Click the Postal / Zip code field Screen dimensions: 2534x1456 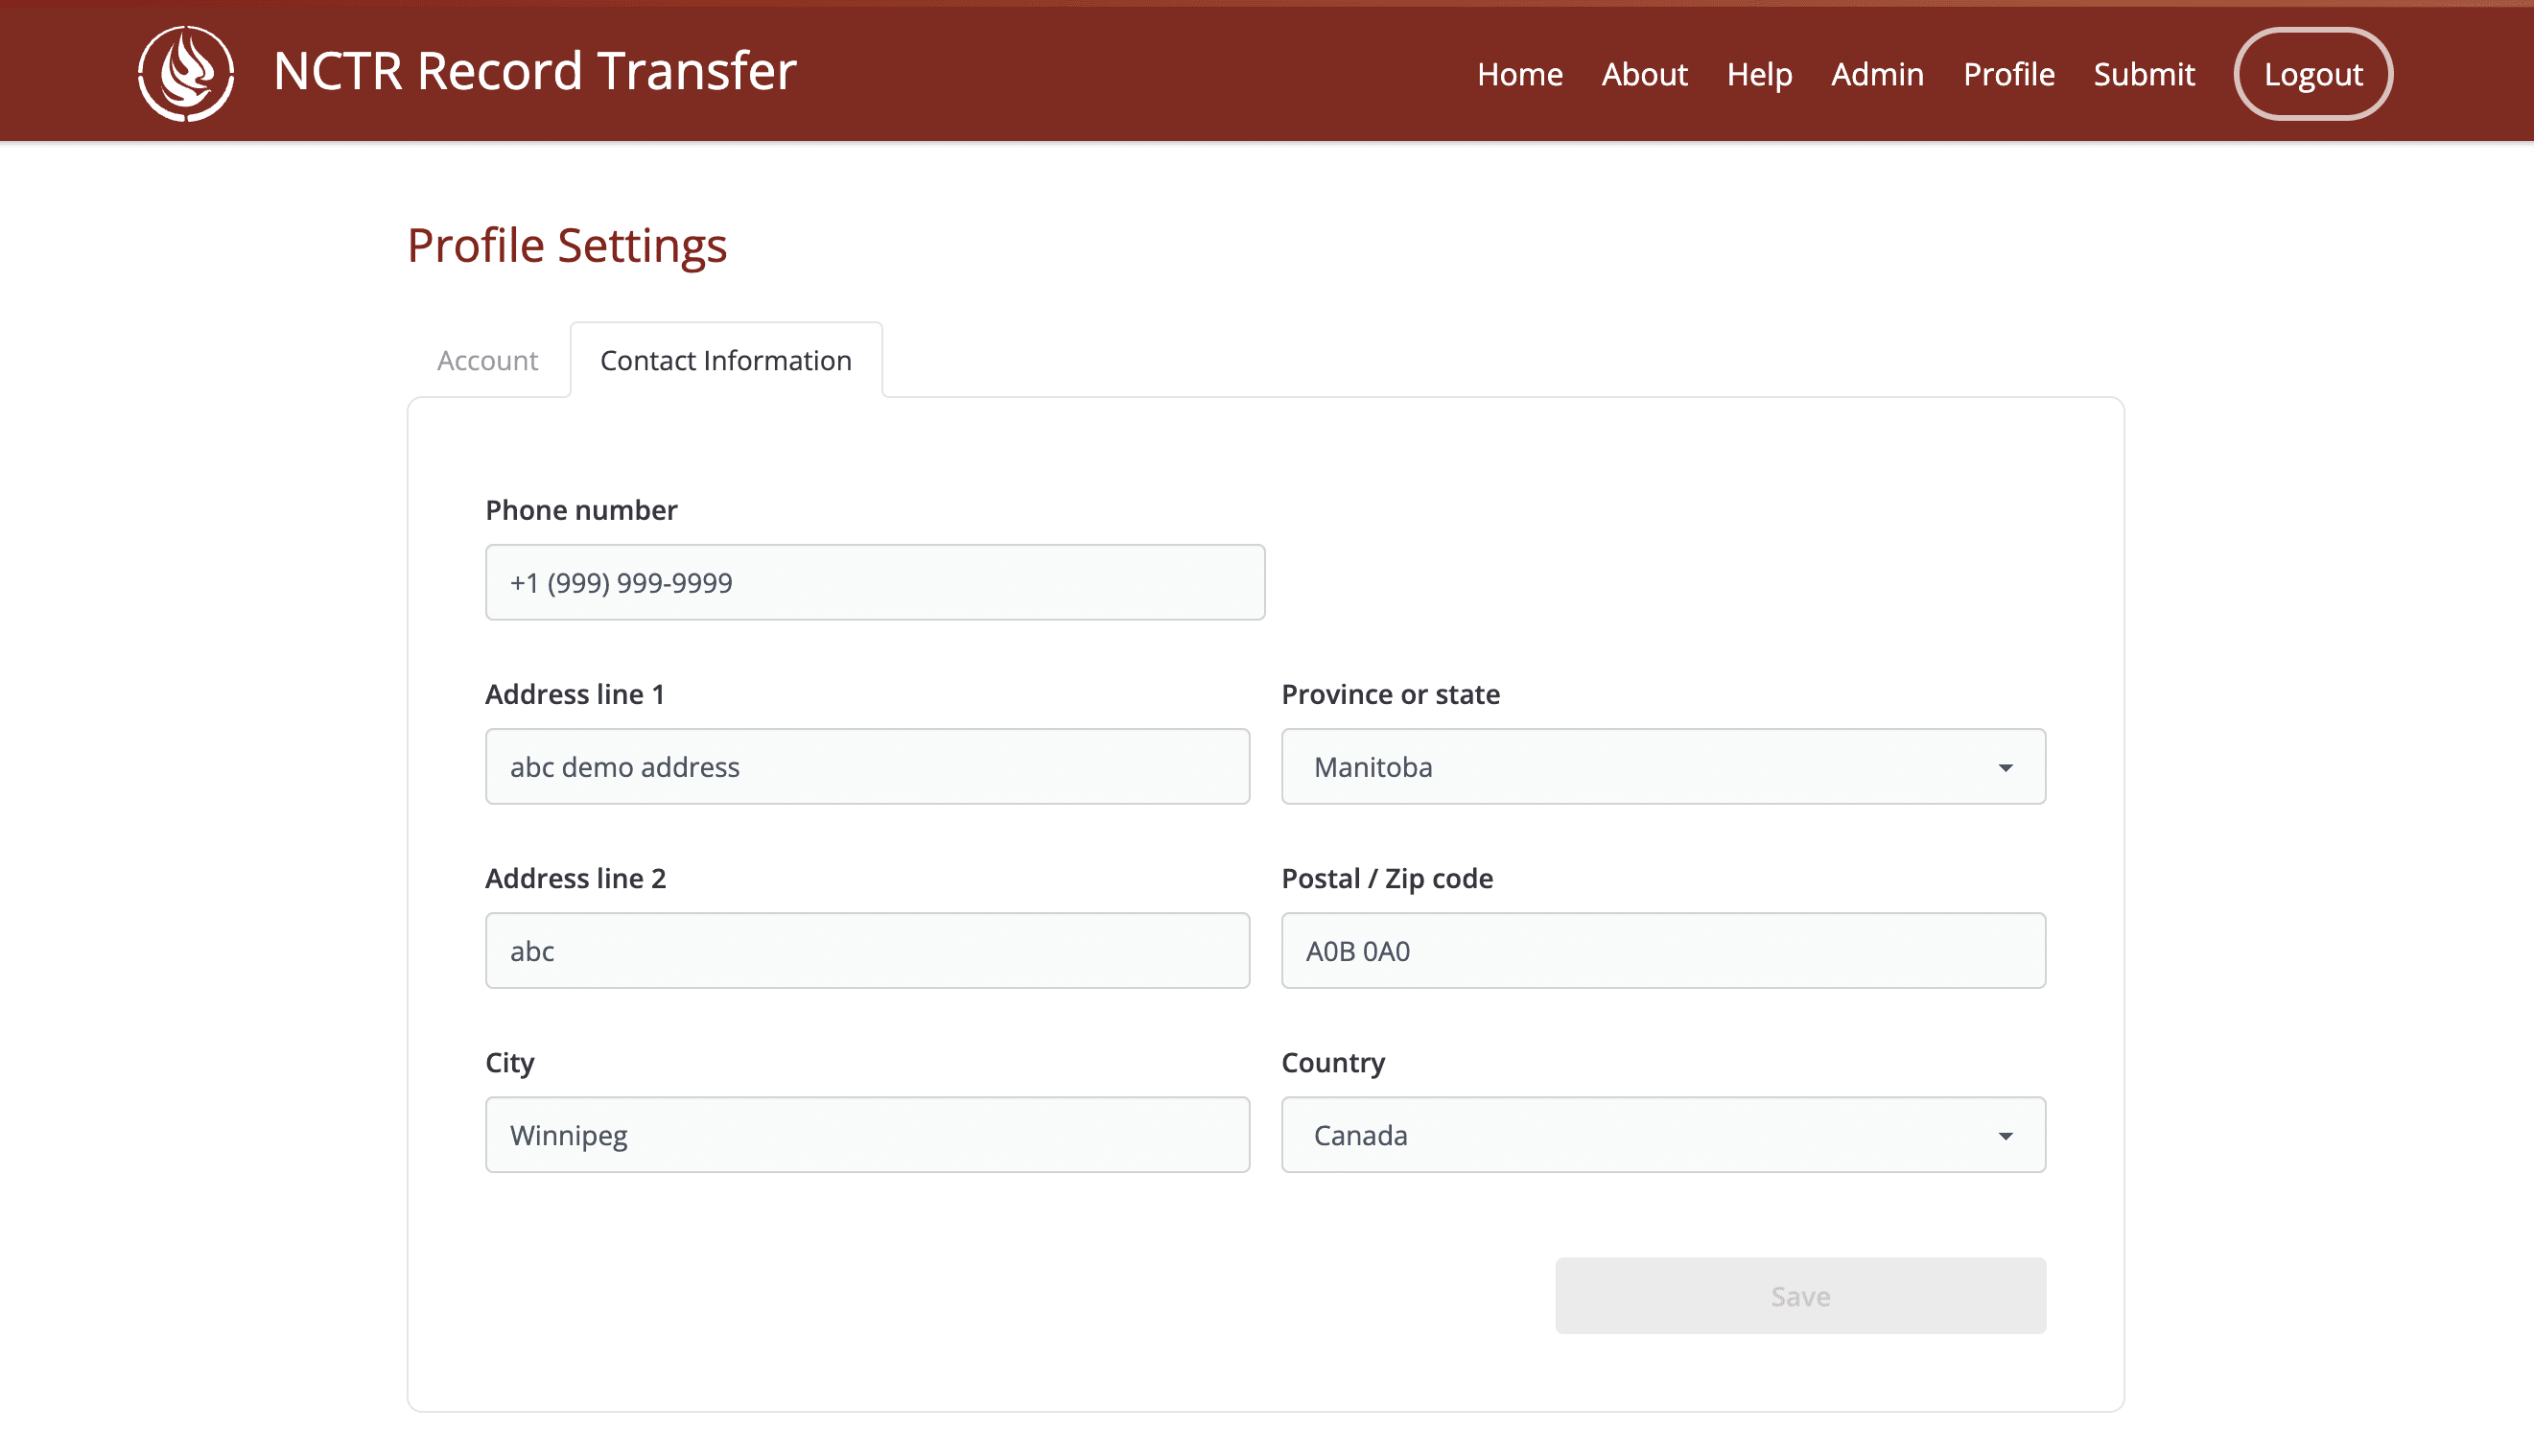coord(1663,950)
